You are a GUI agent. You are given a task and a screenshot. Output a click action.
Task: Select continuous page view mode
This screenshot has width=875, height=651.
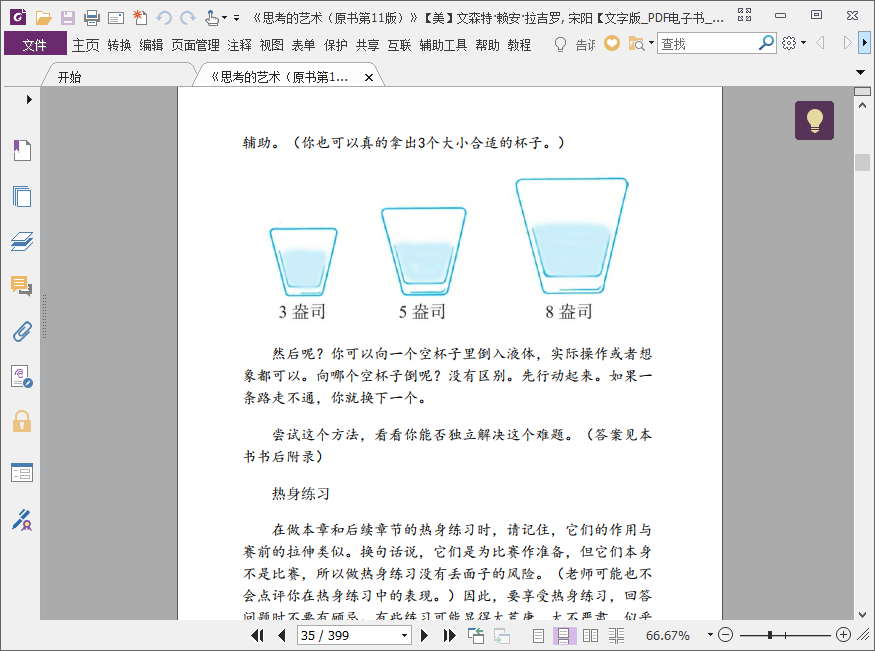click(x=564, y=635)
